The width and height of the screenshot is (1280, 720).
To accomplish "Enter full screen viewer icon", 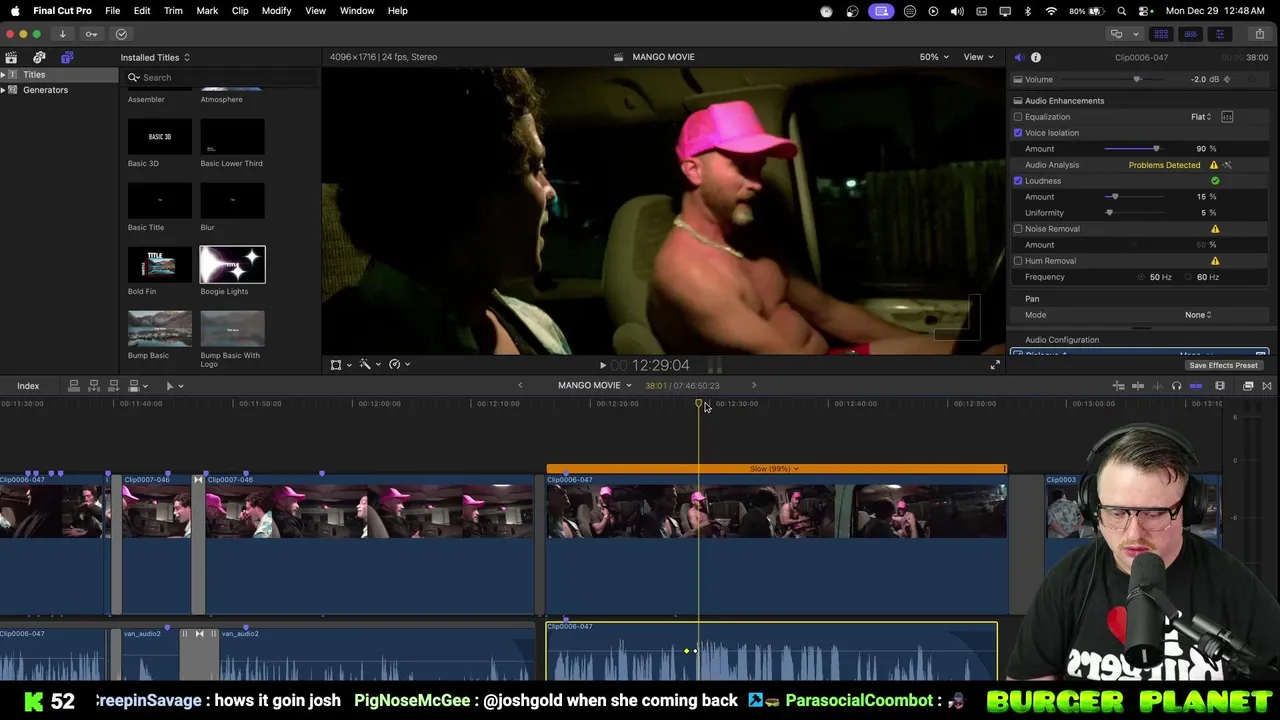I will click(x=995, y=365).
